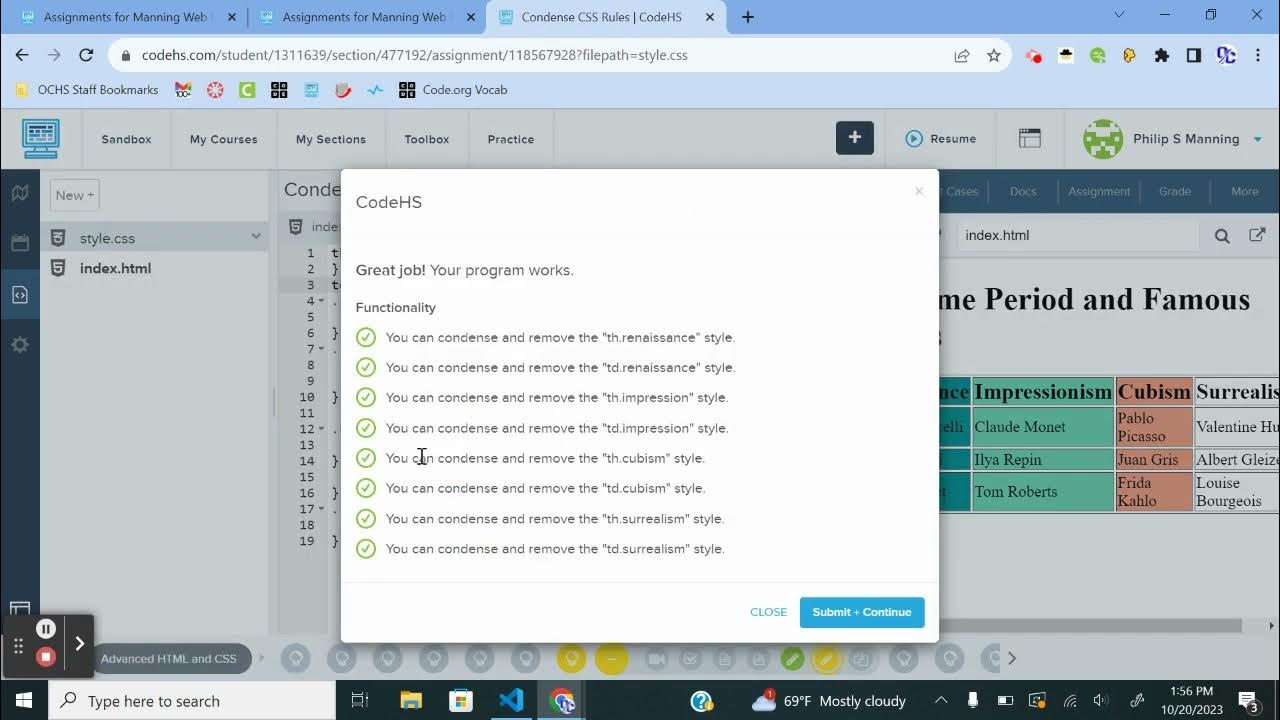Select style.css in file tree
The height and width of the screenshot is (720, 1280).
[107, 238]
